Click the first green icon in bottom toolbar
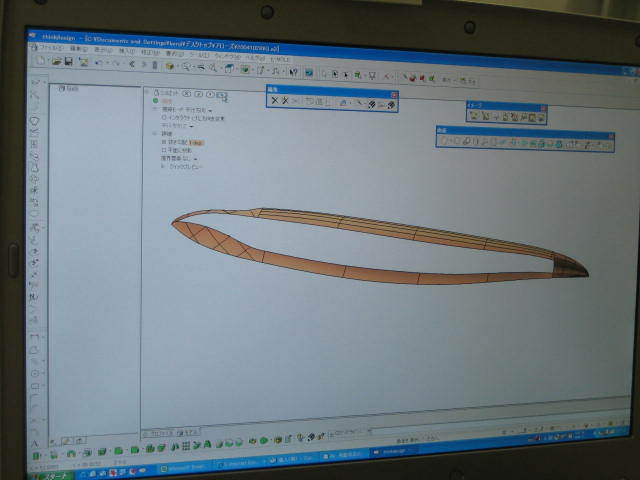The image size is (640, 480). click(x=37, y=456)
